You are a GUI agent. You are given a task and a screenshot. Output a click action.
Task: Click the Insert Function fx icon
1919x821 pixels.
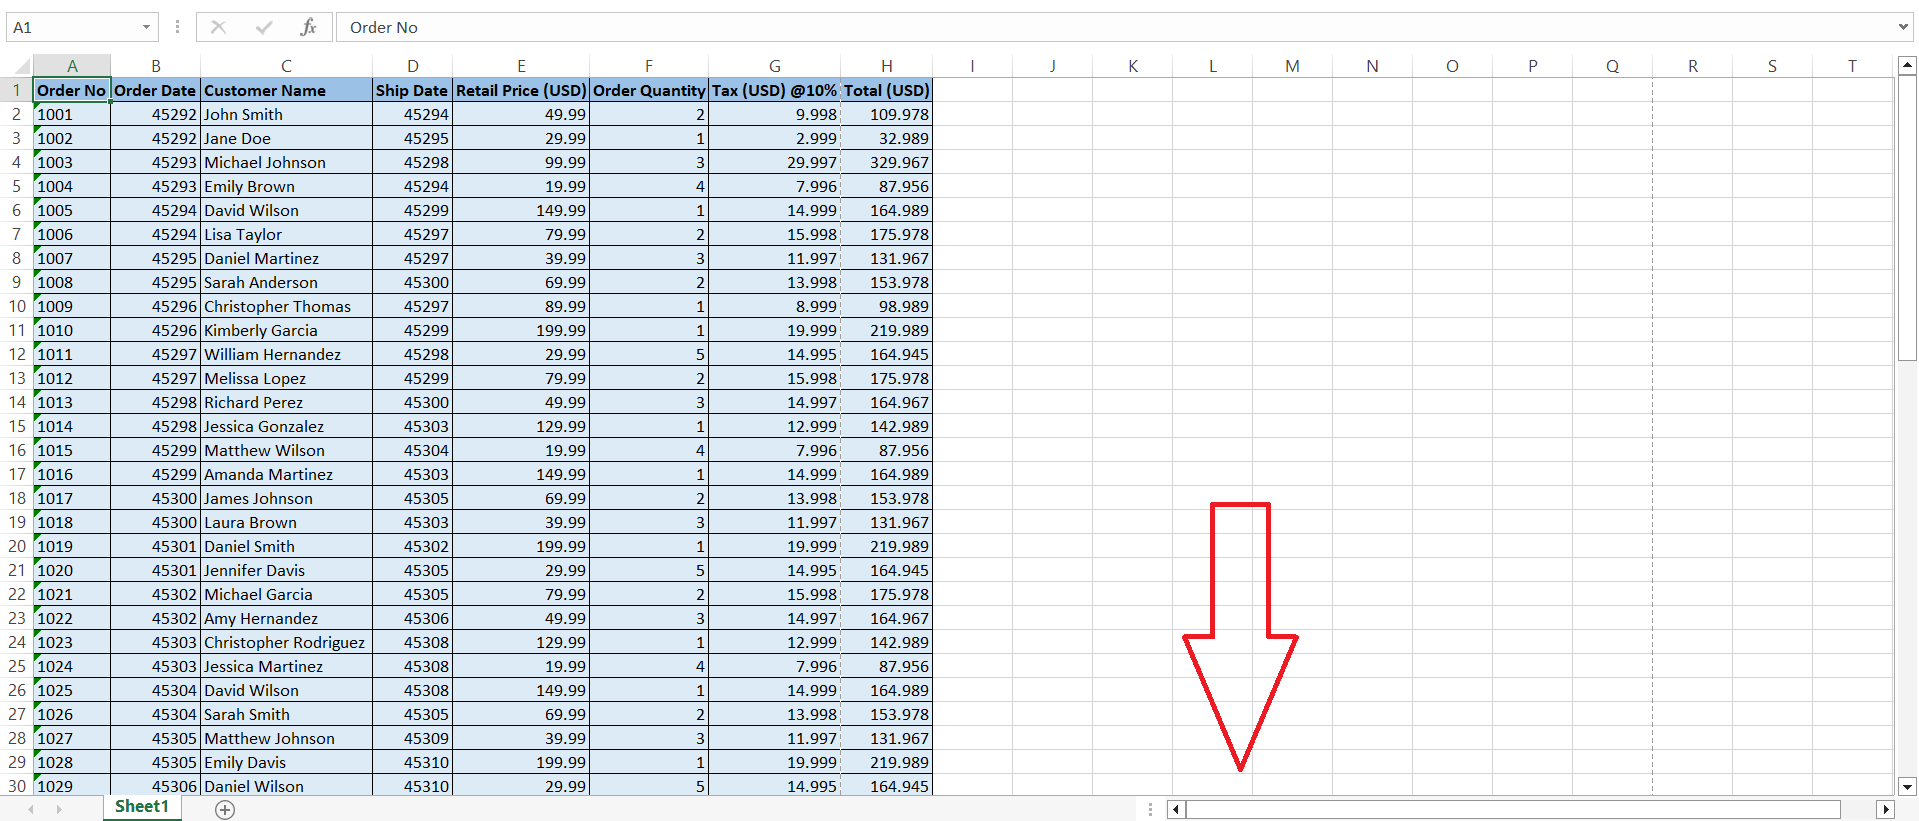[308, 27]
